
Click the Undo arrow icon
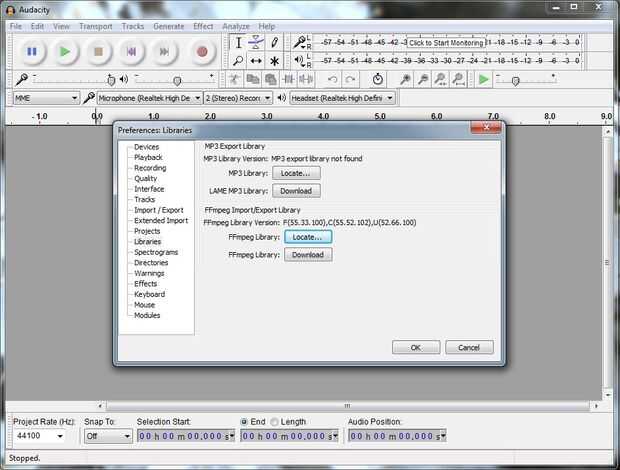click(x=332, y=79)
